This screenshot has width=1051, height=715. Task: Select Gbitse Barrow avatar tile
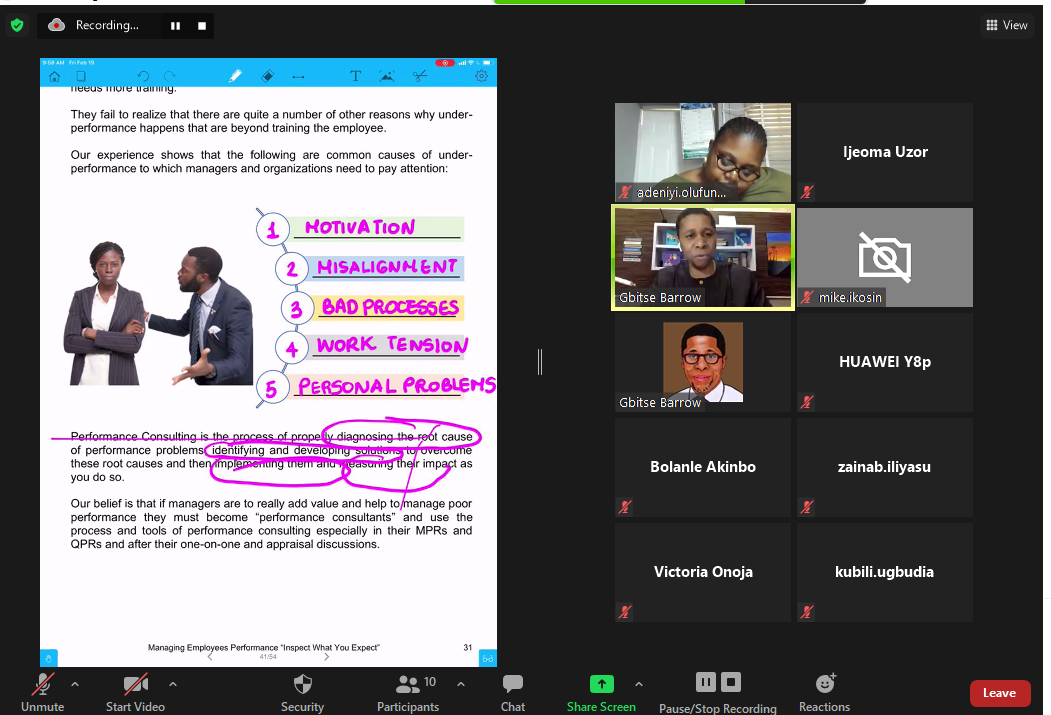[x=702, y=363]
